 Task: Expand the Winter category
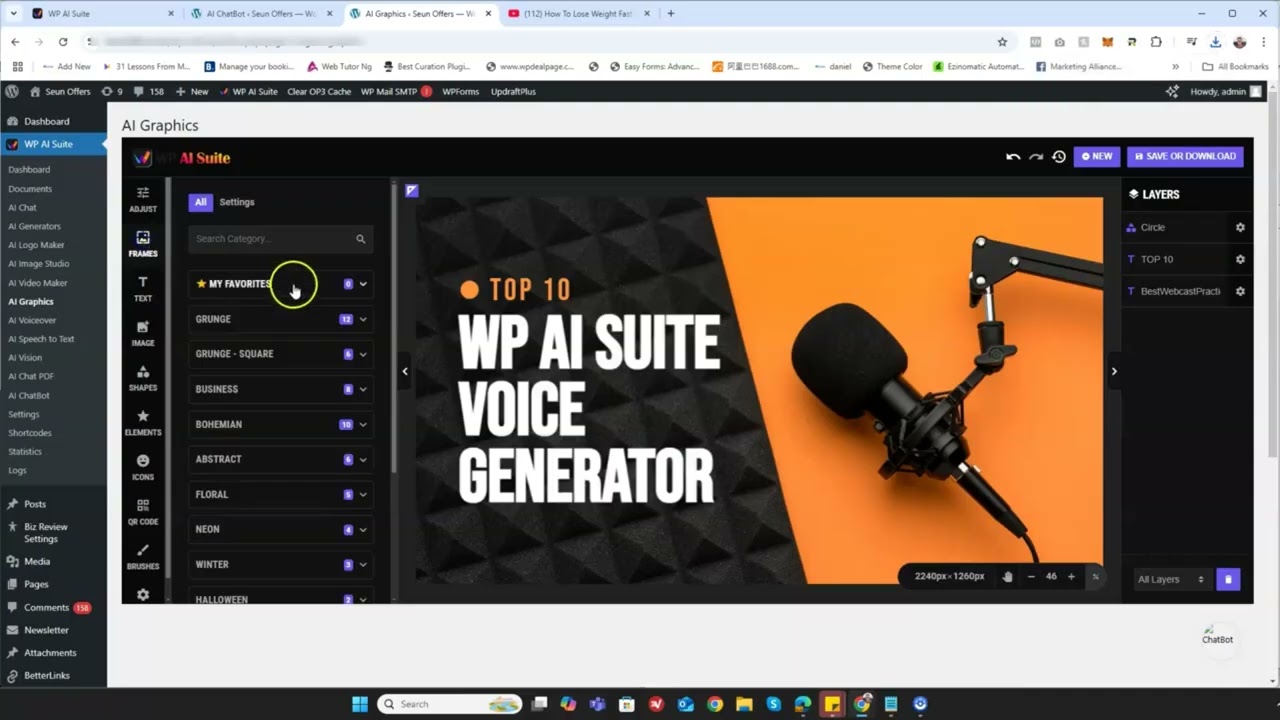click(280, 564)
